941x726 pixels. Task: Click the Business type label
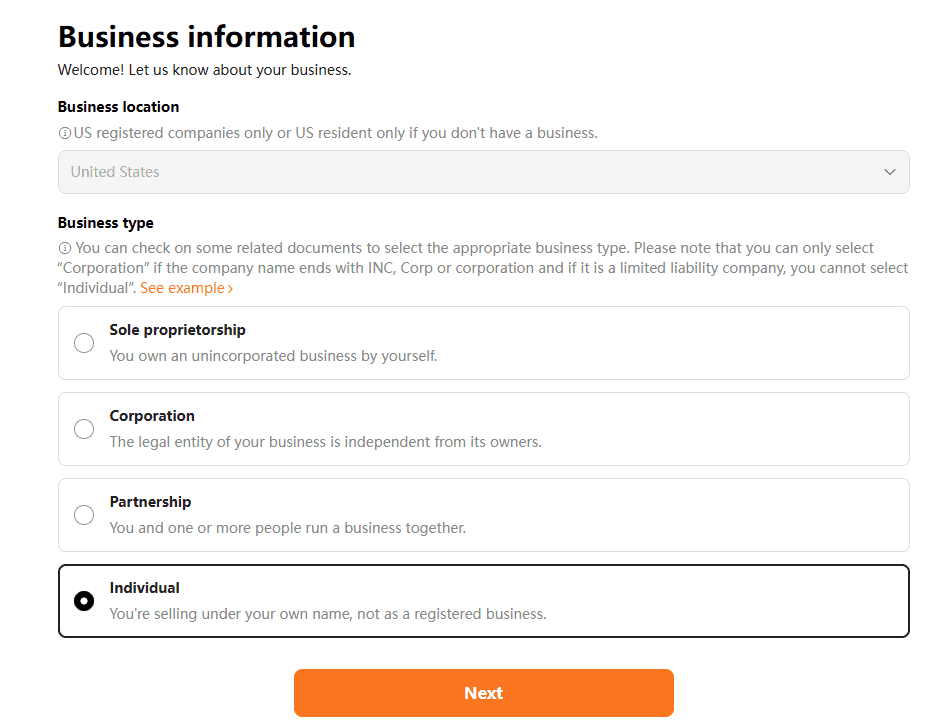pos(106,223)
